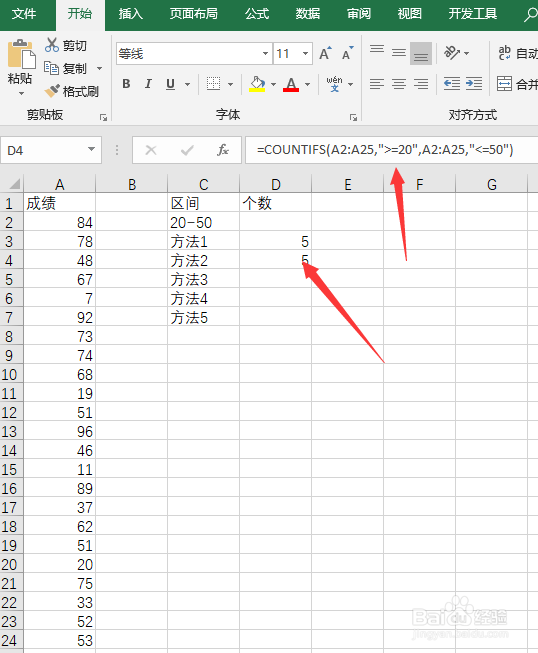Center text horizontally
The width and height of the screenshot is (538, 653).
(x=399, y=84)
